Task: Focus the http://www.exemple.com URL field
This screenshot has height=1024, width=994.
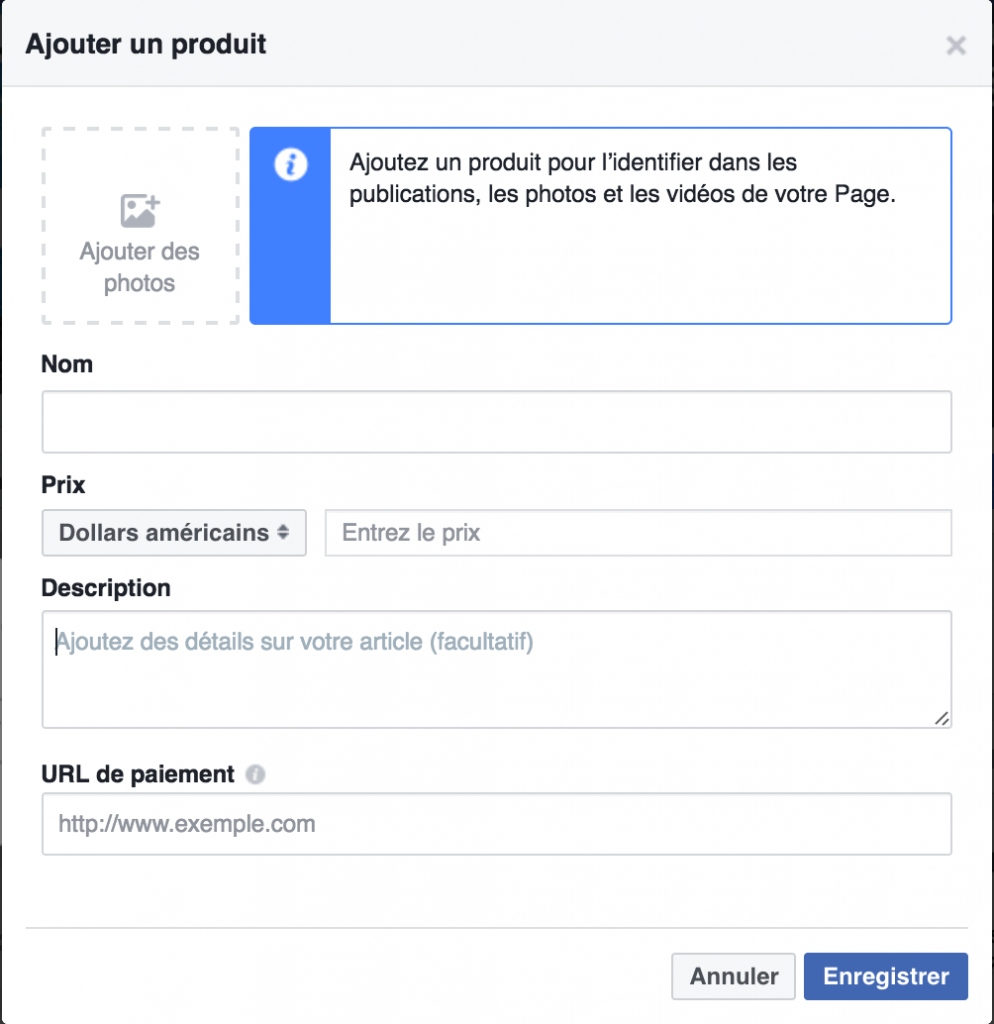Action: tap(497, 823)
